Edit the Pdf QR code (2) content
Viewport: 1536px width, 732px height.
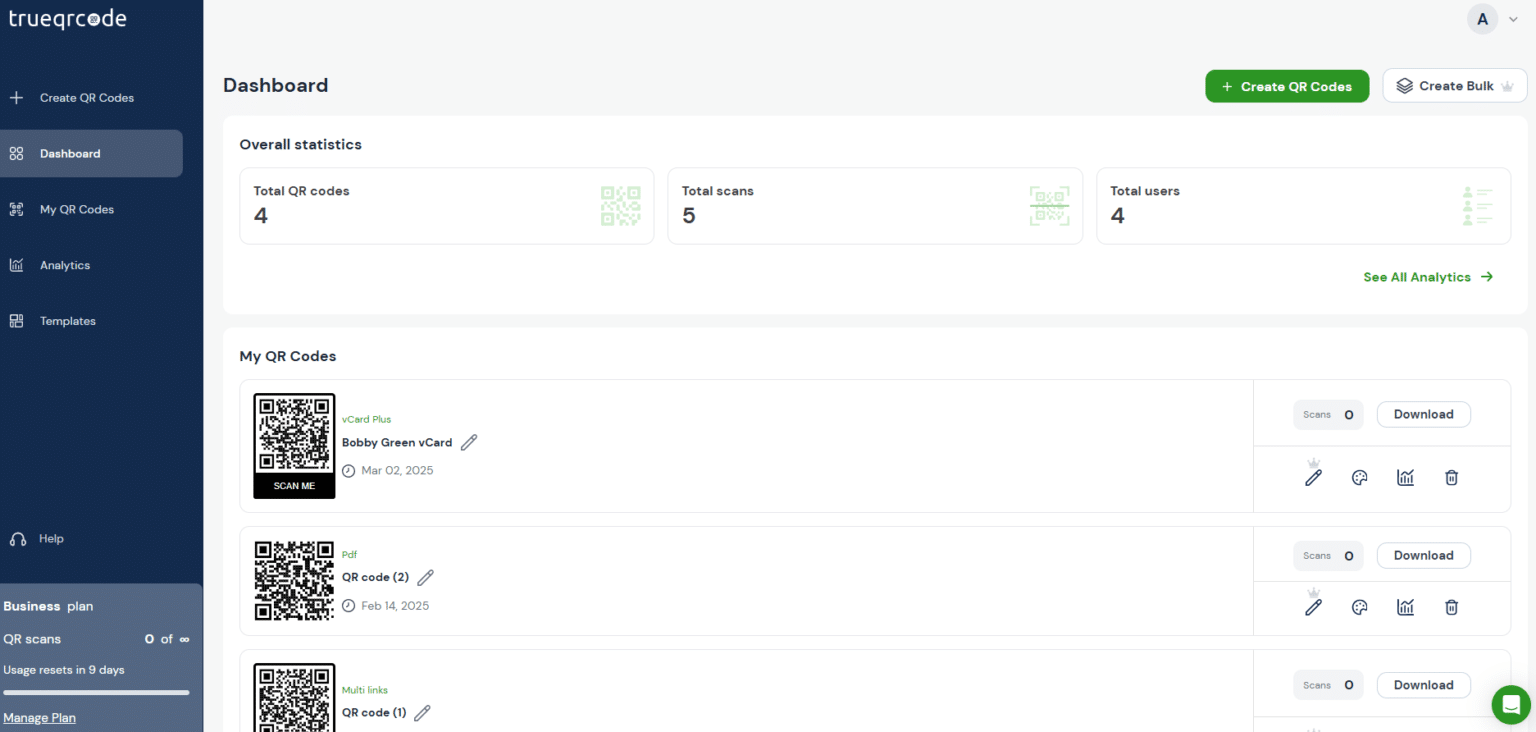(x=1313, y=607)
